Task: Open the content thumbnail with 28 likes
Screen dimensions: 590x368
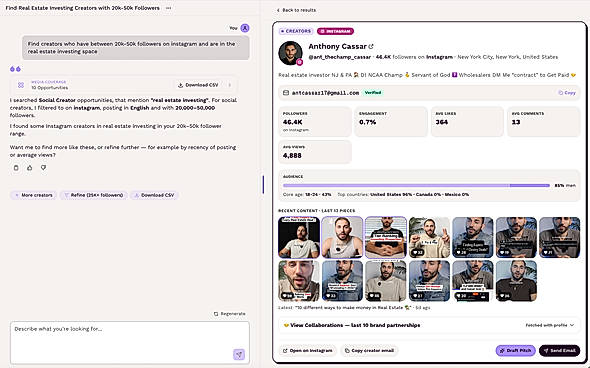Action: coord(473,237)
